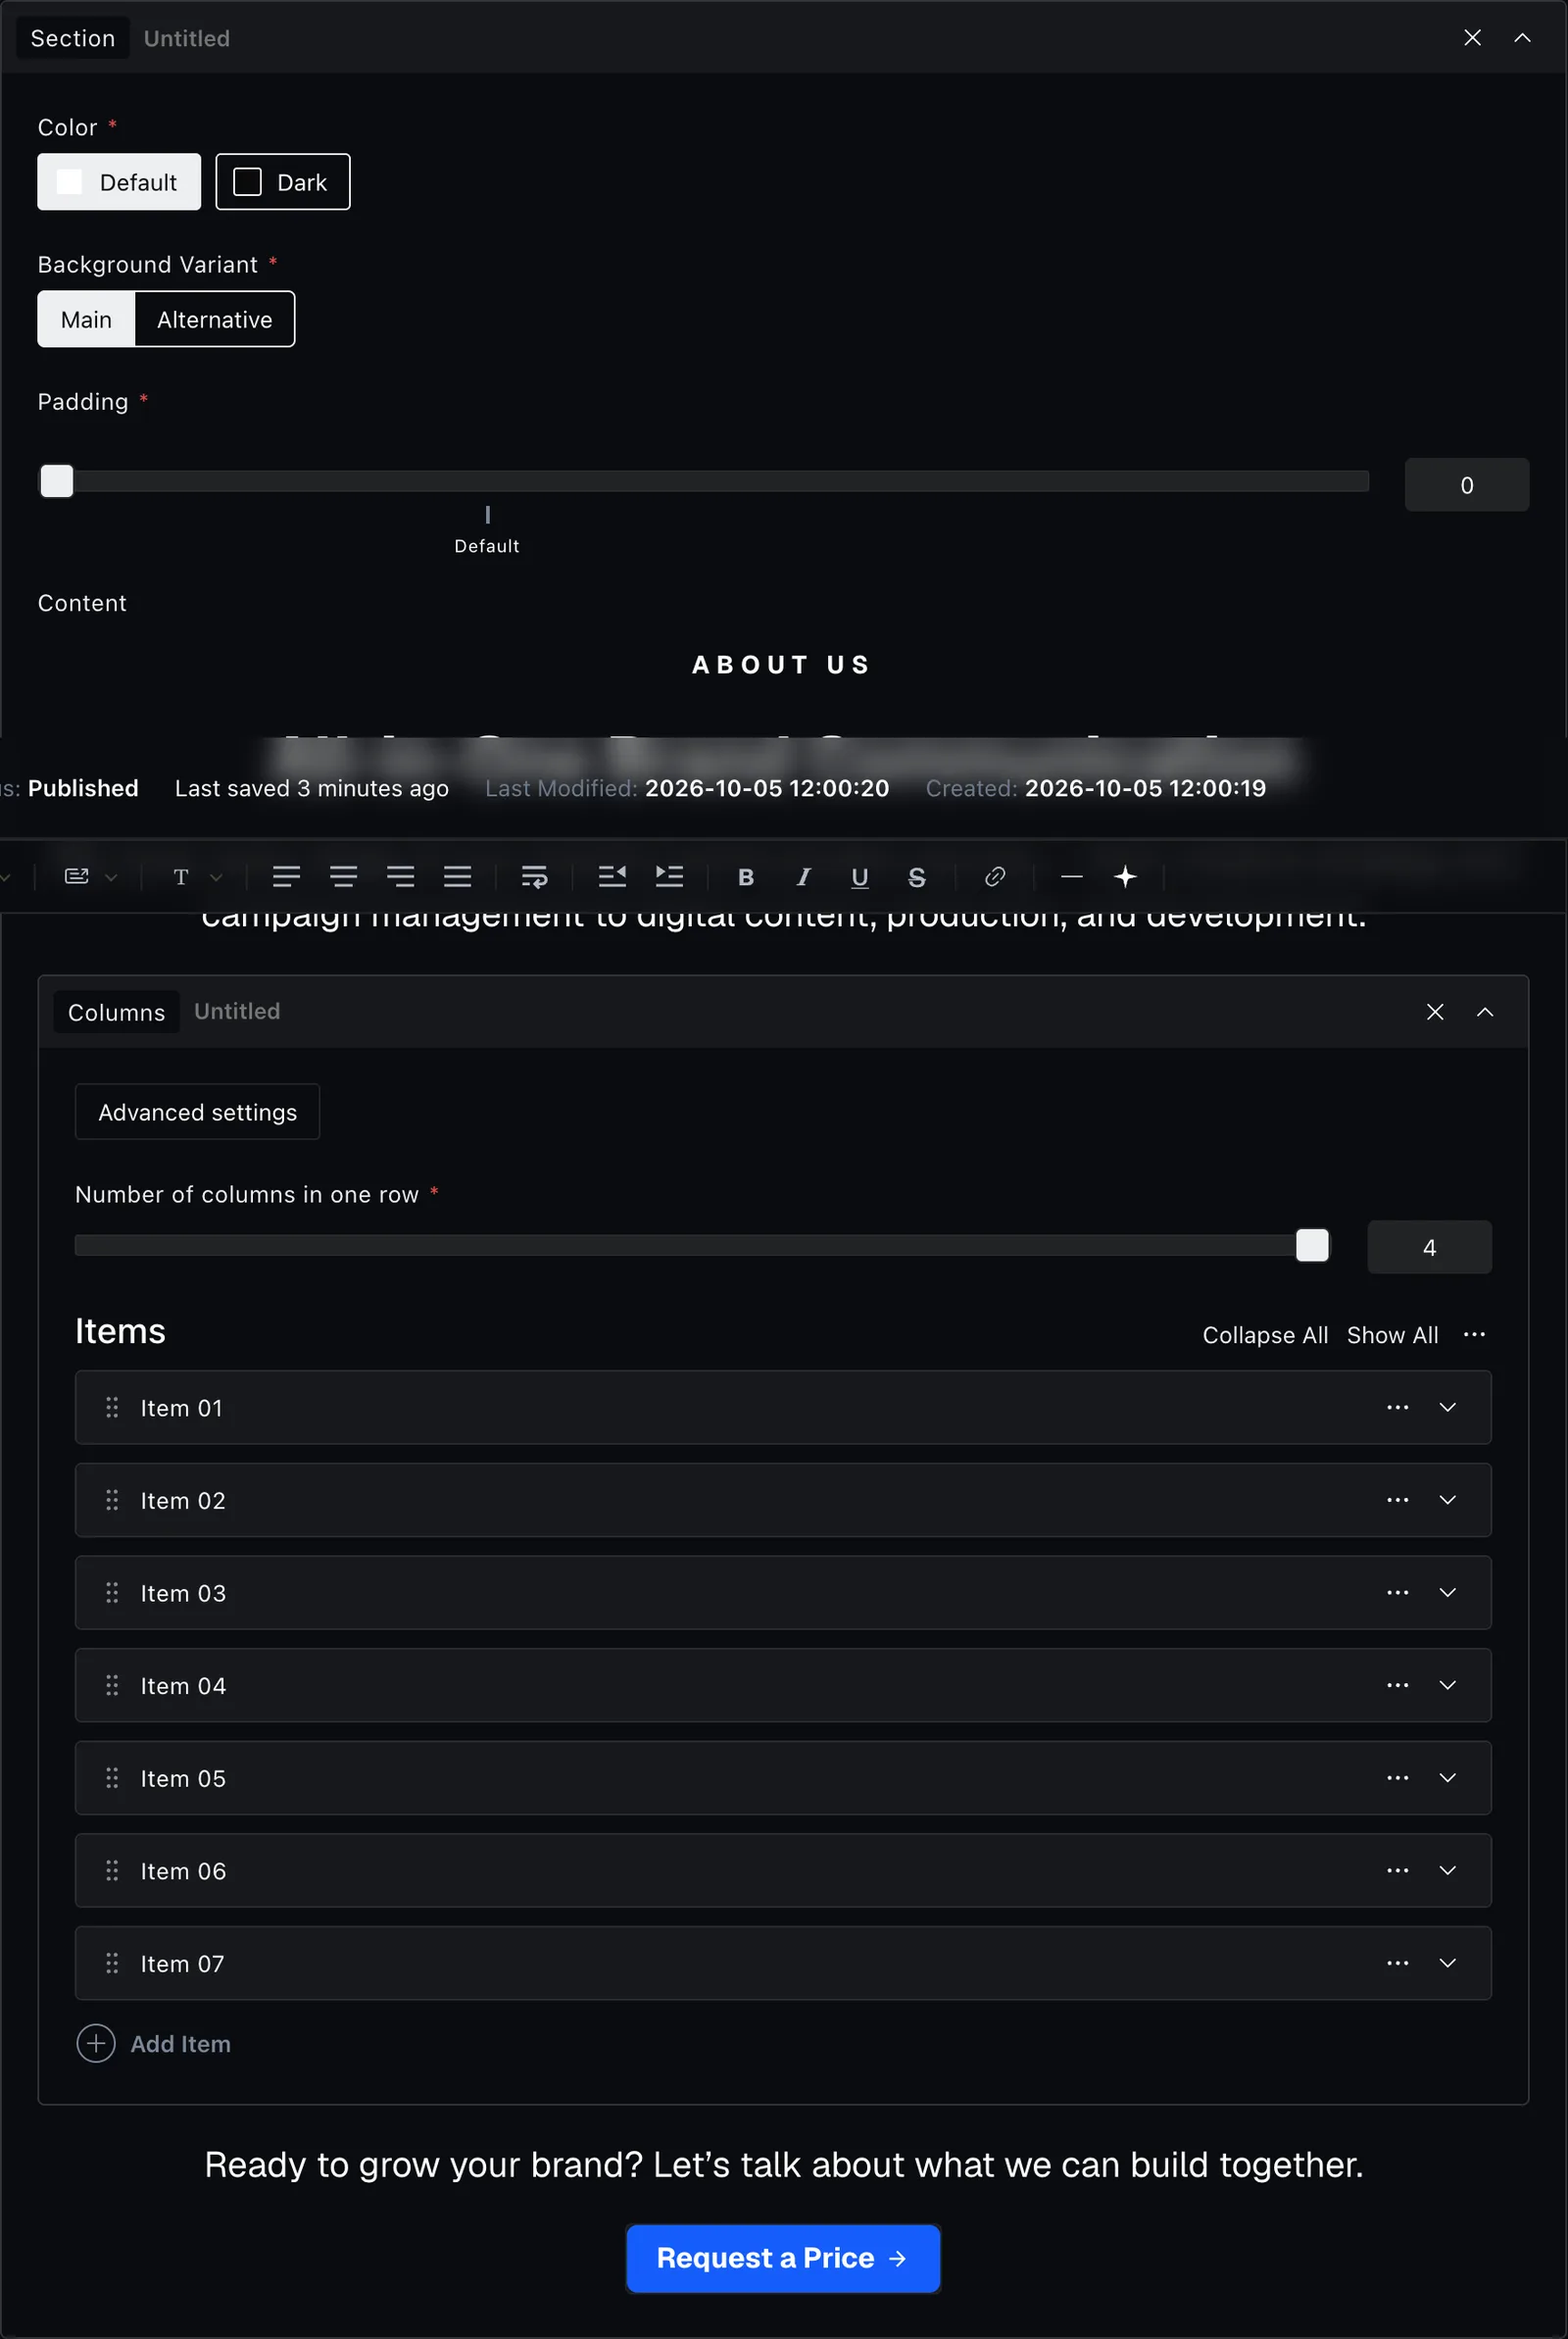This screenshot has width=1568, height=2339.
Task: Insert horizontal rule line
Action: pos(1071,877)
